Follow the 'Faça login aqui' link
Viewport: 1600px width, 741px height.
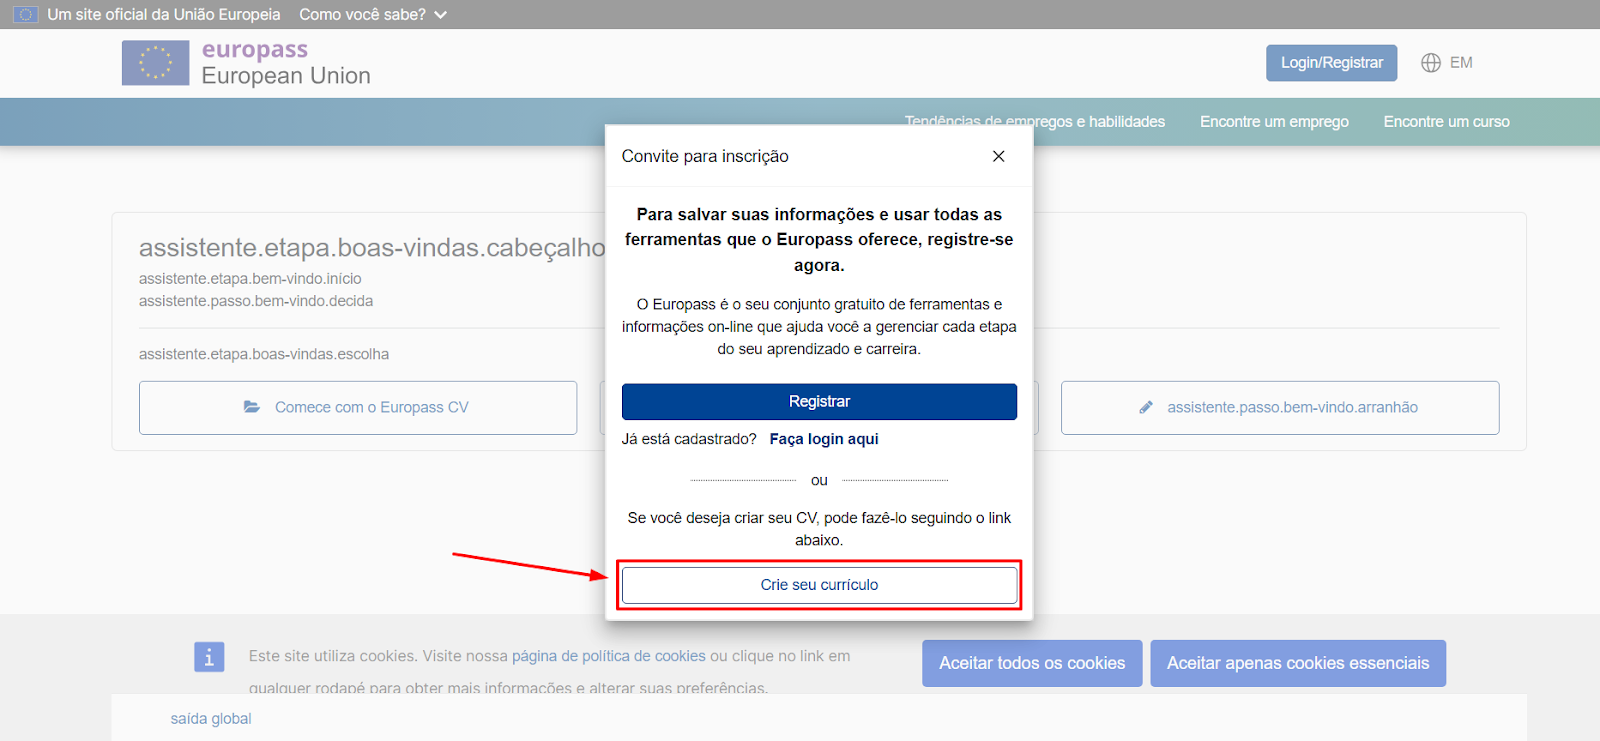point(824,439)
